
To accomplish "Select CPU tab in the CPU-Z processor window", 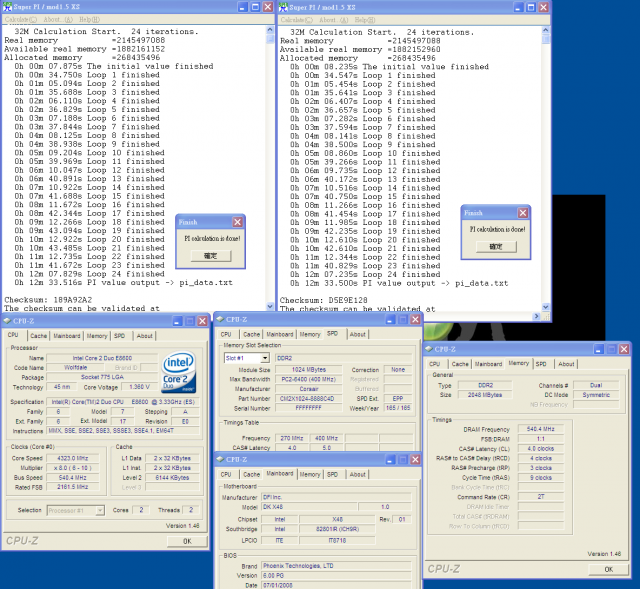I will [13, 335].
